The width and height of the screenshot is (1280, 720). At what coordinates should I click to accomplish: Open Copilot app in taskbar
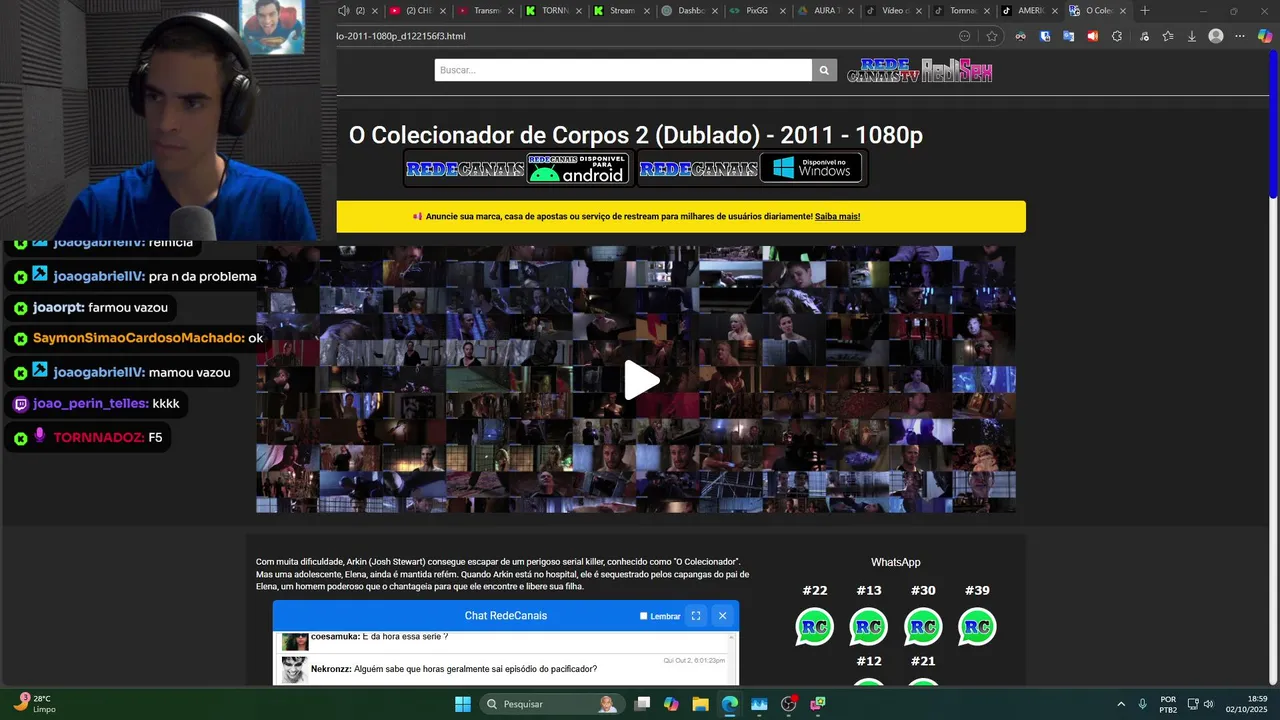(671, 704)
